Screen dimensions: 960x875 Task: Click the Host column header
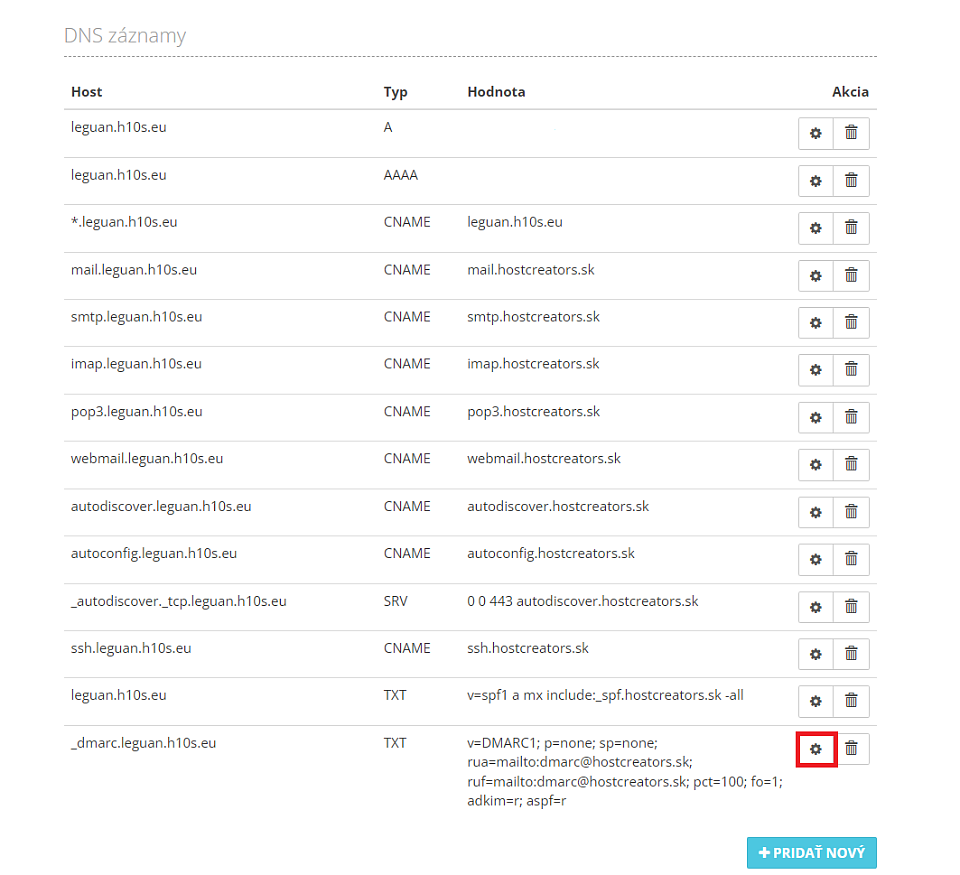(86, 92)
